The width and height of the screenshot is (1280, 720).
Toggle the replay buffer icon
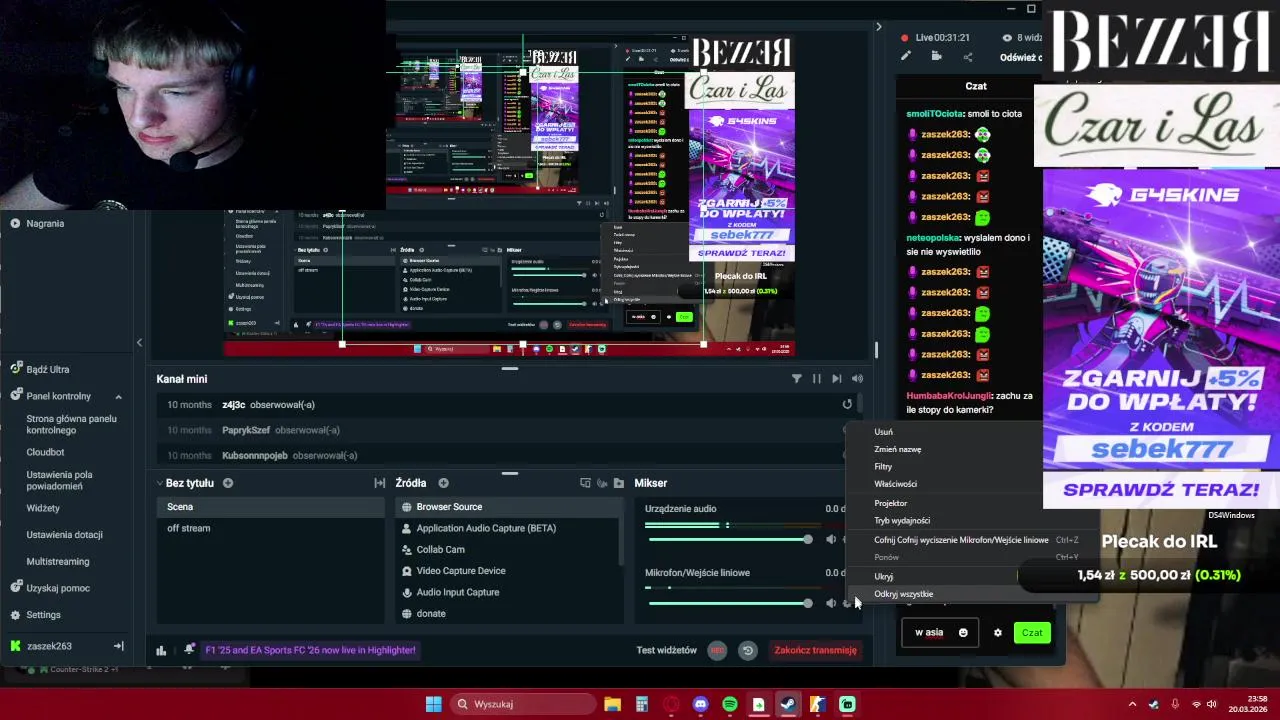point(747,650)
